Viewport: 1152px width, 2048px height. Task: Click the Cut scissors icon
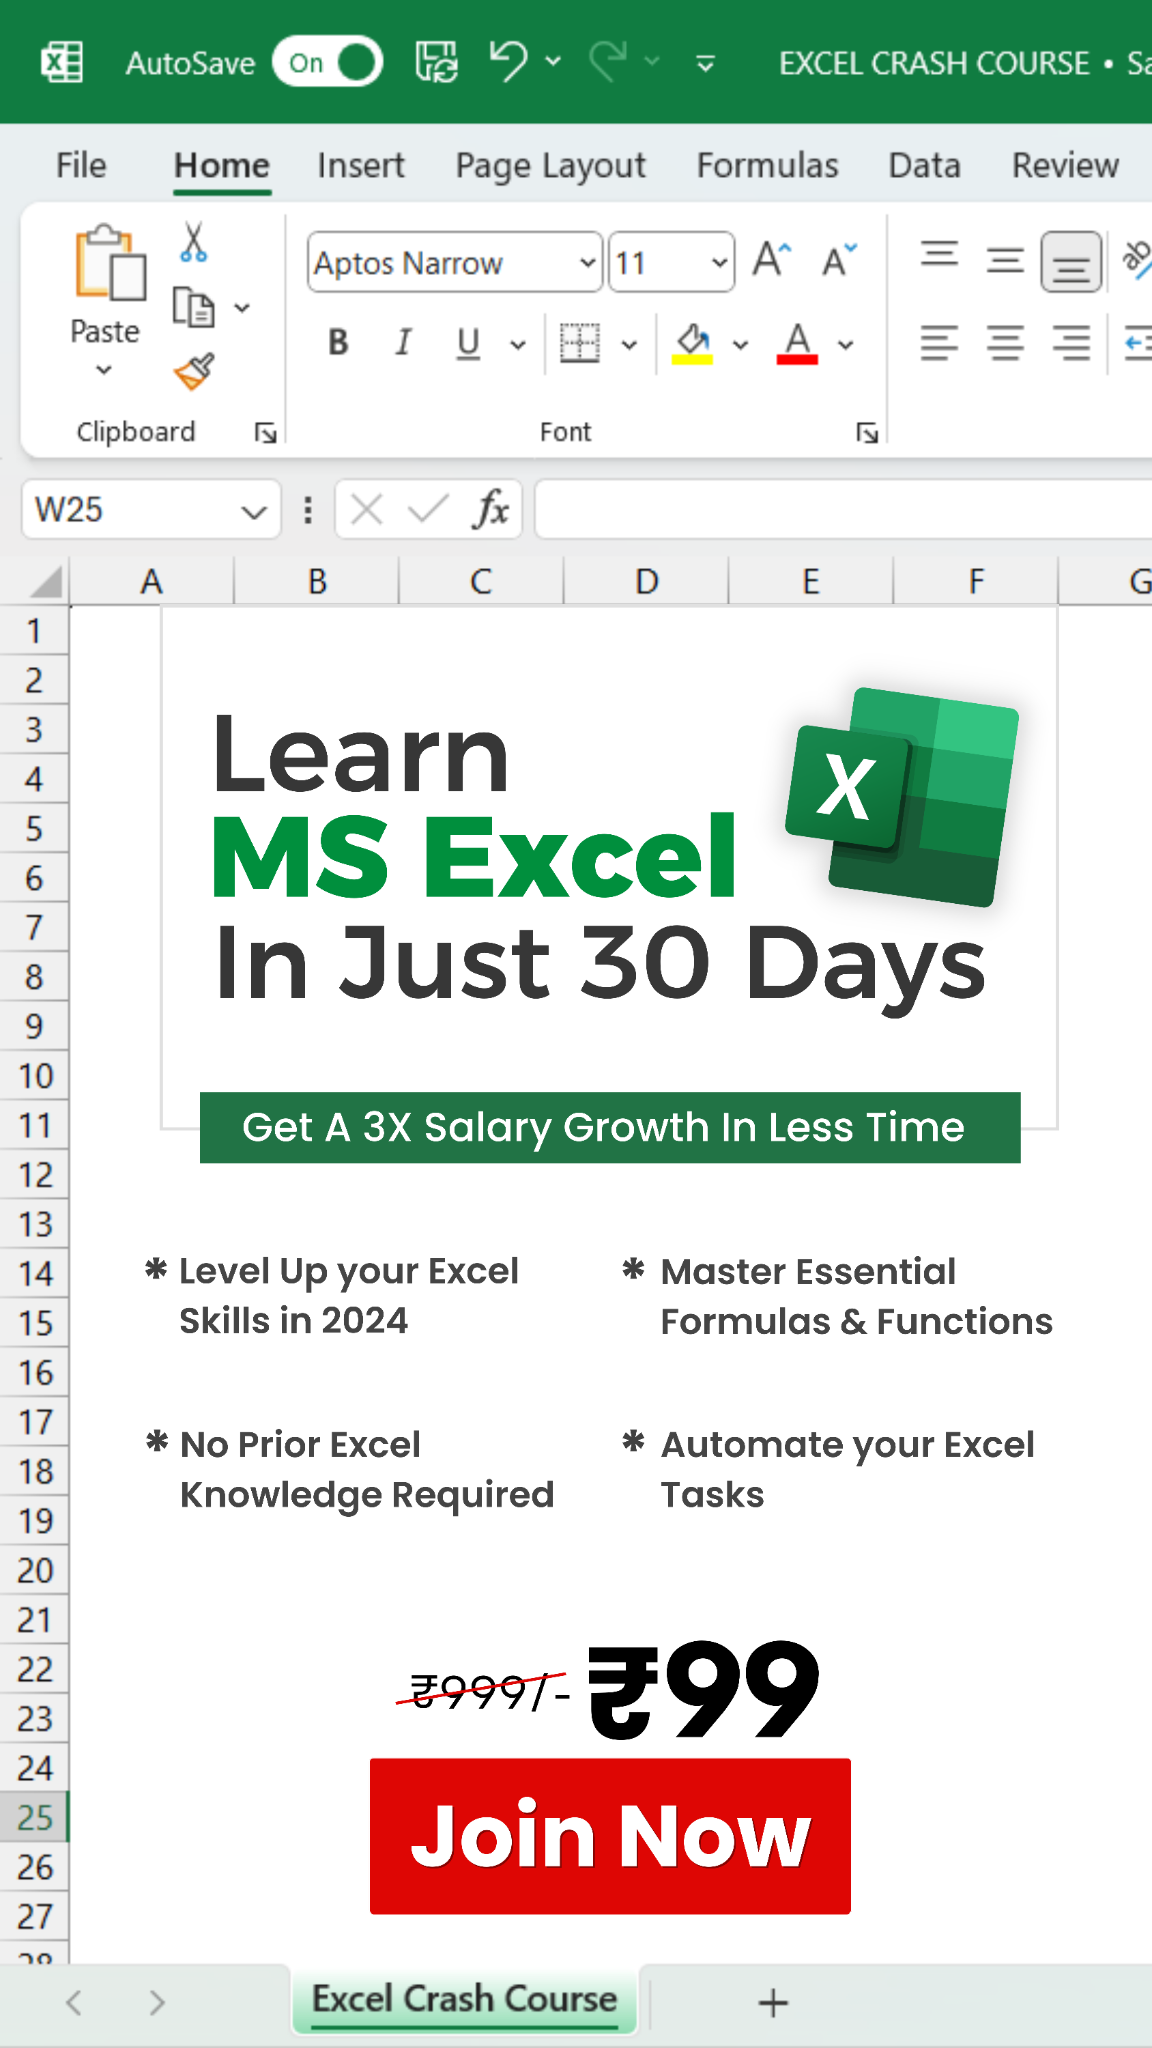194,242
